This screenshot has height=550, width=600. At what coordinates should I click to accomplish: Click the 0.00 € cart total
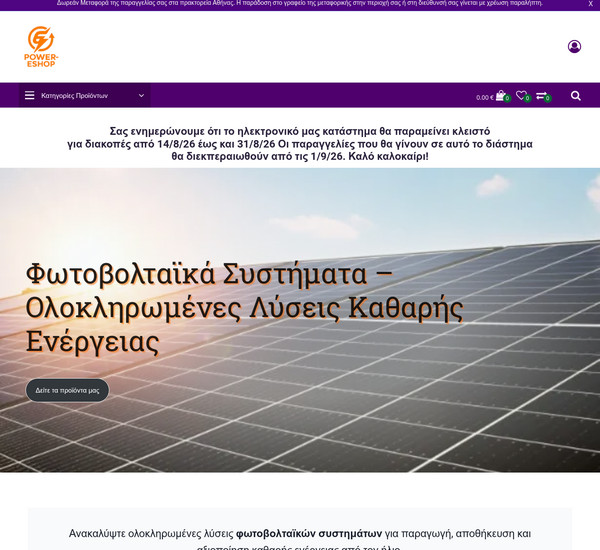484,98
